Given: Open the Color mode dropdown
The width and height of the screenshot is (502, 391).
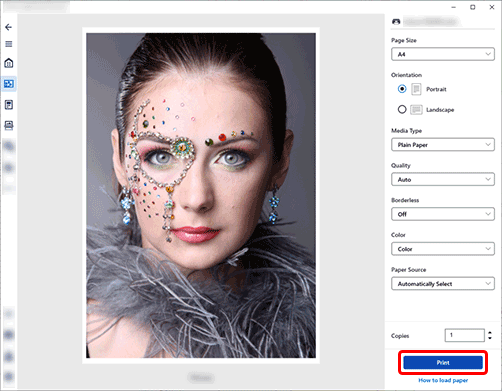Looking at the screenshot, I should (443, 249).
